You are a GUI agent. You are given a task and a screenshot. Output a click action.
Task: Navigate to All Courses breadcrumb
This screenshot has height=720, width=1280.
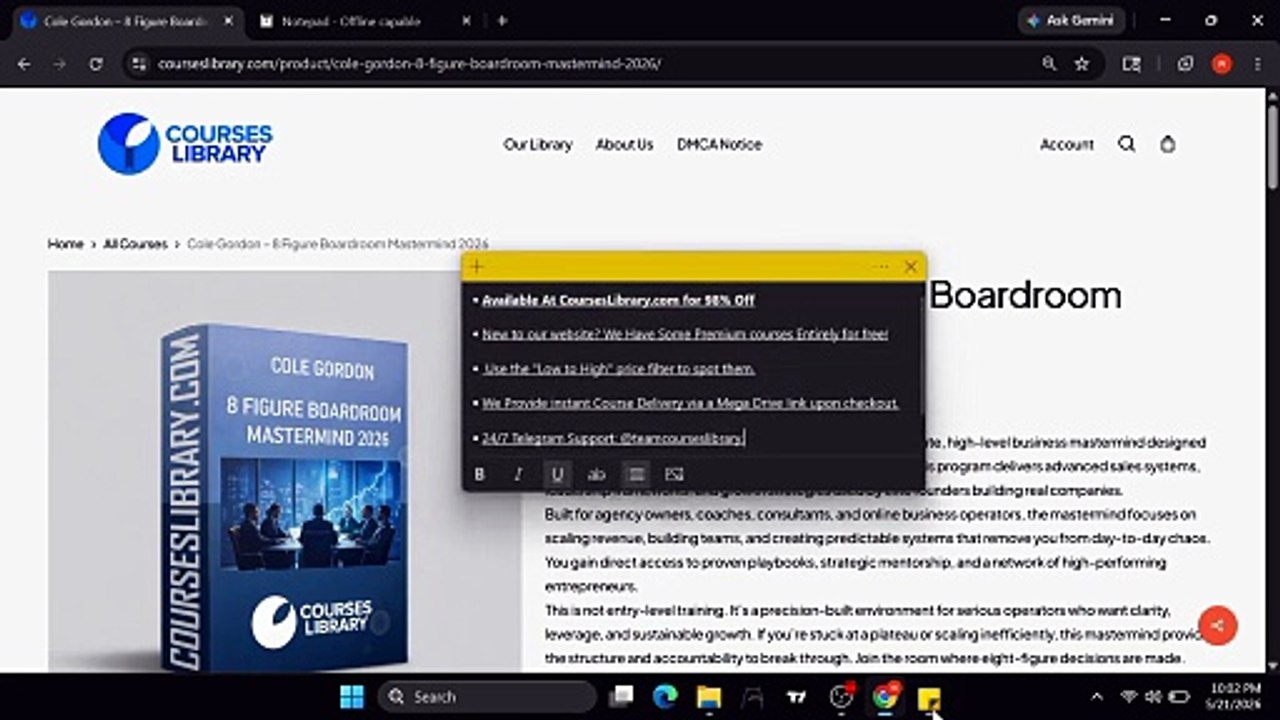point(135,244)
